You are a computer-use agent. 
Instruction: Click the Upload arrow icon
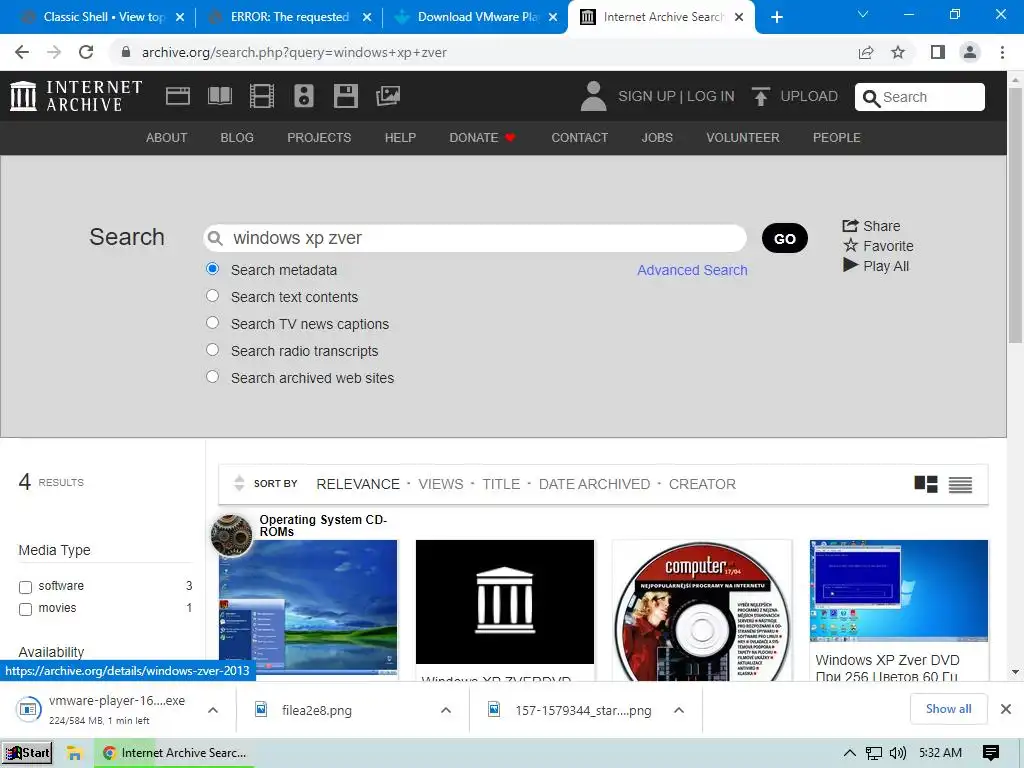pyautogui.click(x=760, y=96)
